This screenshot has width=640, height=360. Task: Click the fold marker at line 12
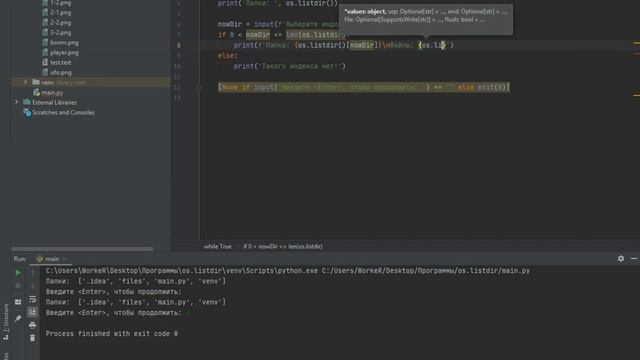tap(199, 87)
